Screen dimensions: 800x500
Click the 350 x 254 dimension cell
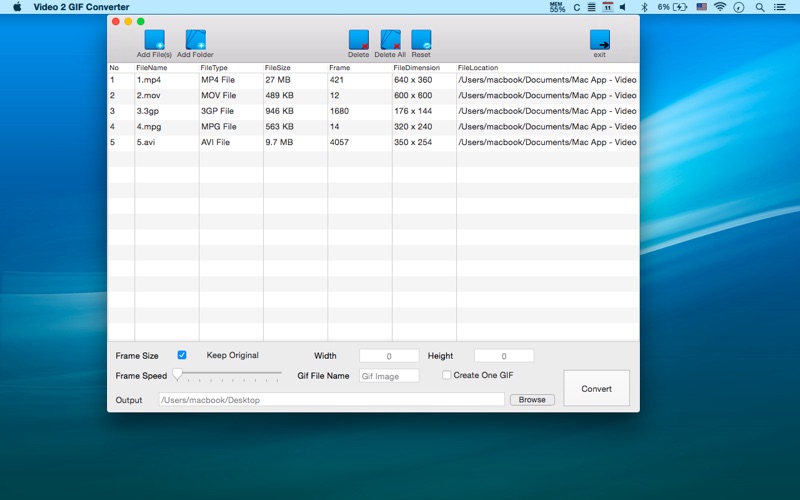click(x=413, y=142)
